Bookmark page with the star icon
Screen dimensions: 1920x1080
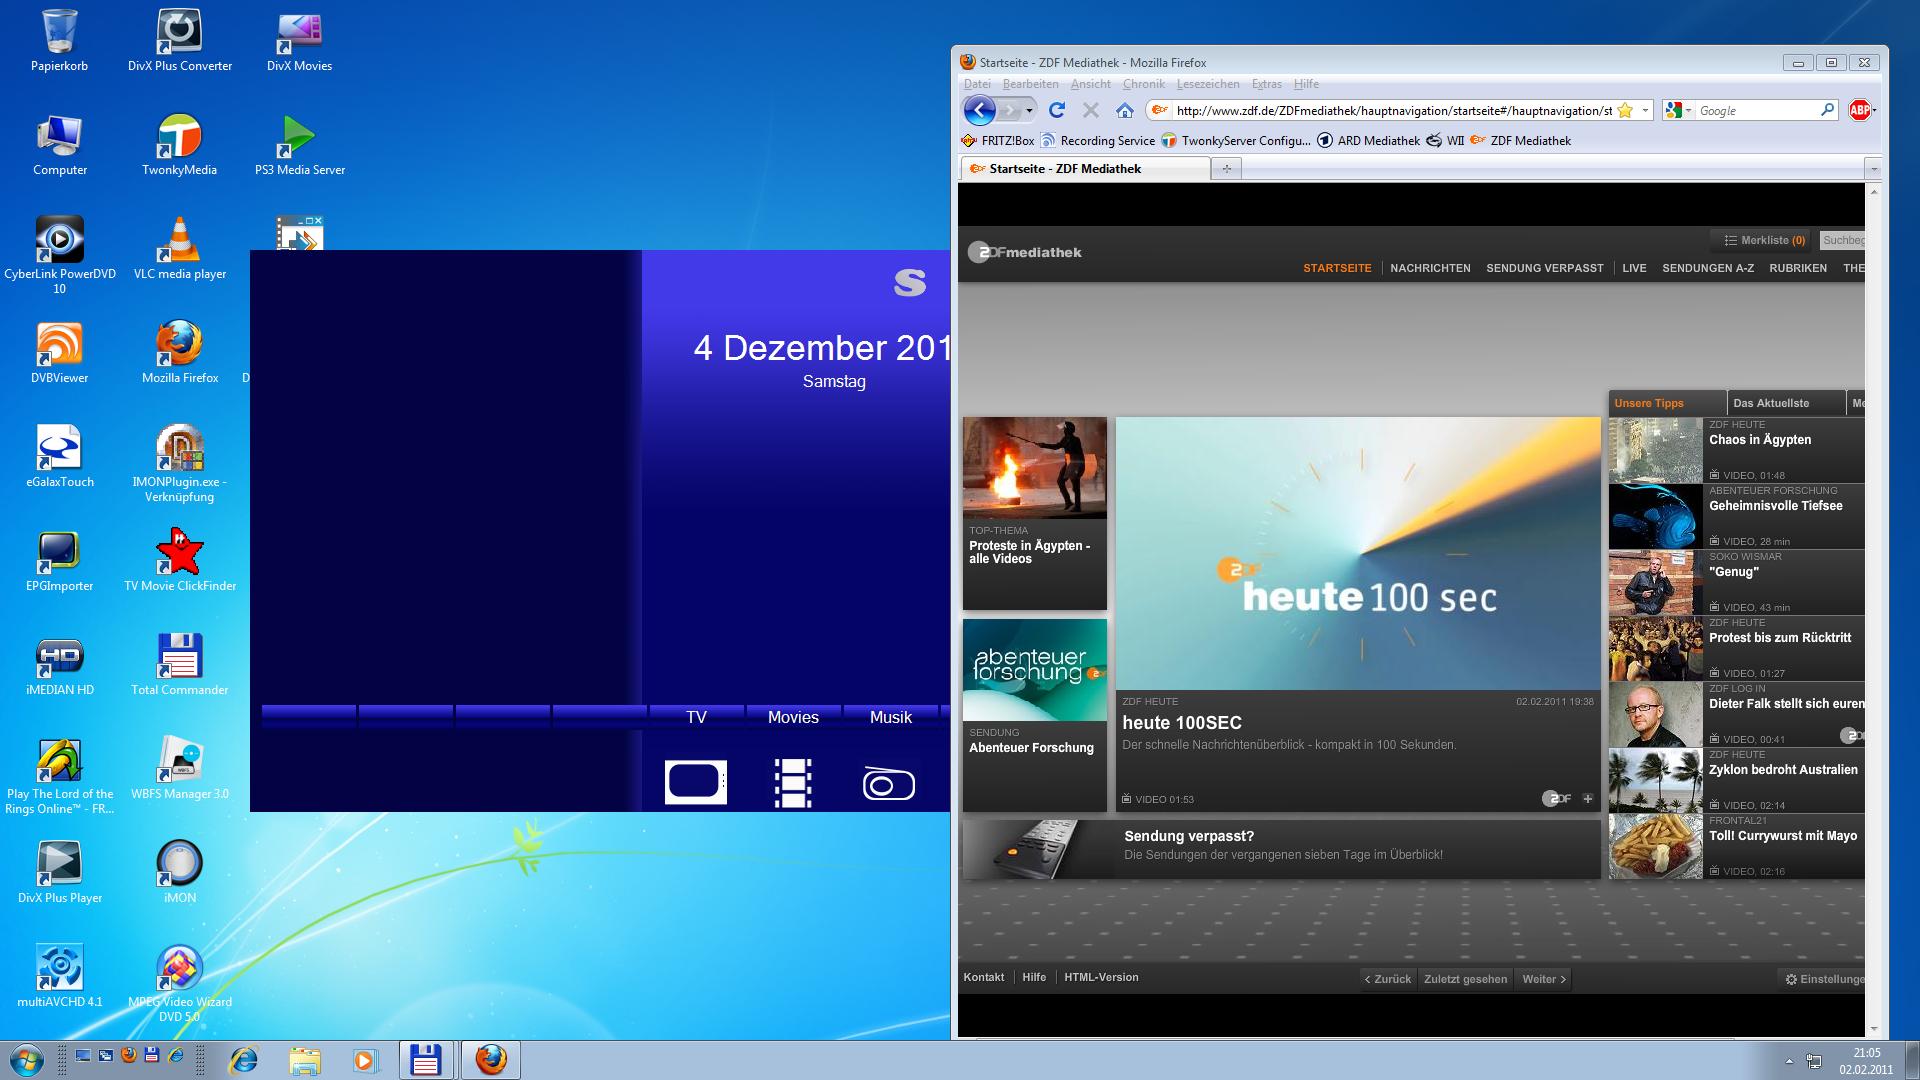point(1625,110)
